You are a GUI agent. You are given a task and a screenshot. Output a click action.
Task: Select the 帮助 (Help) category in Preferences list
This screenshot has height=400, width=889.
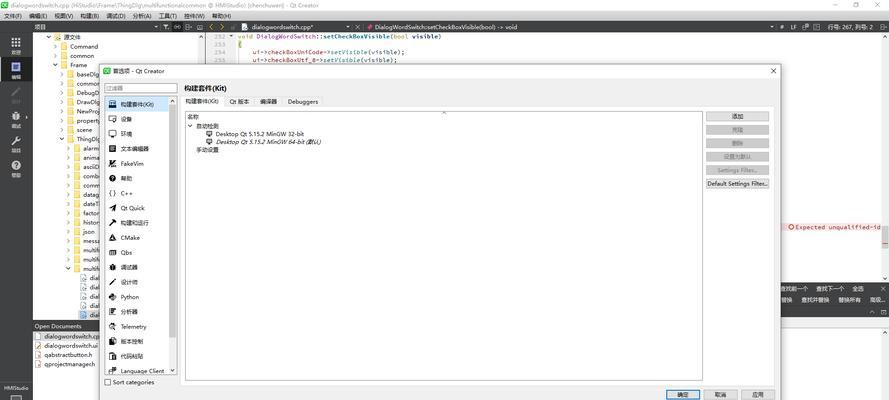click(x=136, y=178)
